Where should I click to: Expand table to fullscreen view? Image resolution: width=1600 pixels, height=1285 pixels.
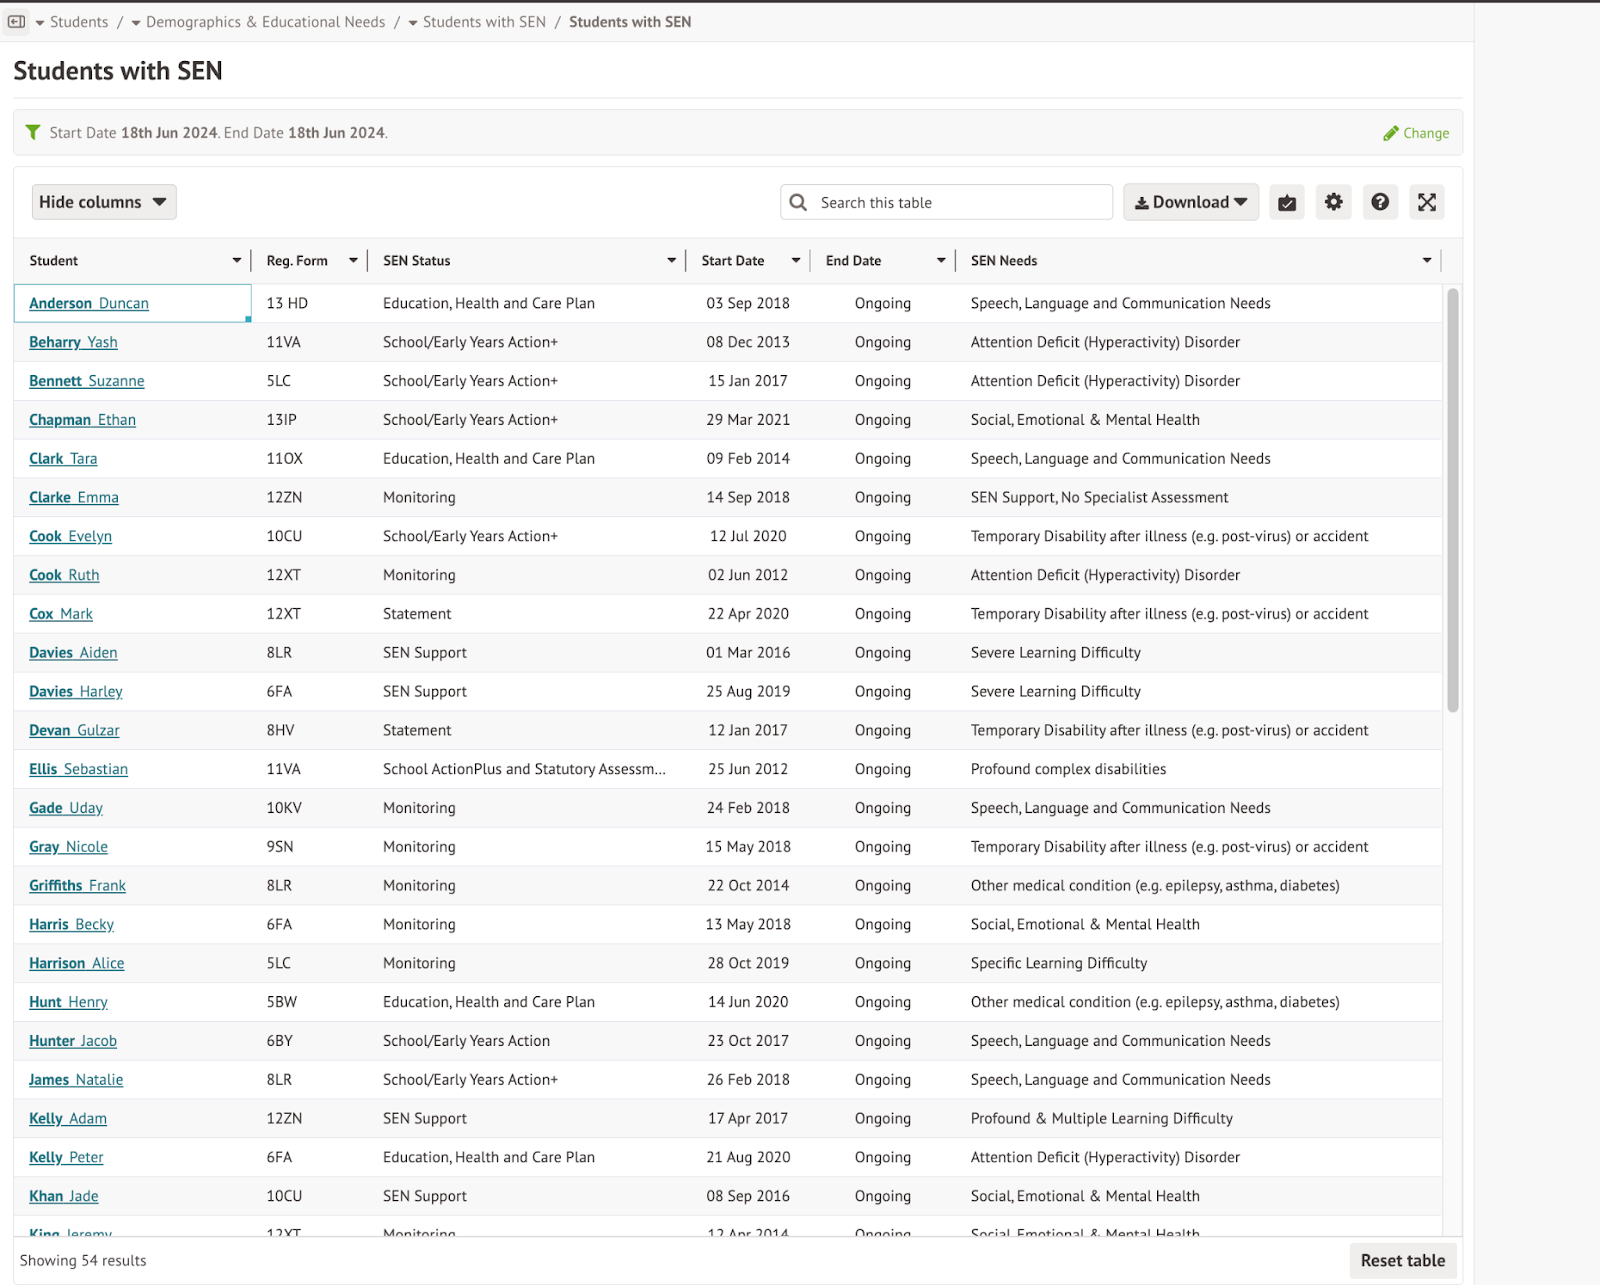1427,202
